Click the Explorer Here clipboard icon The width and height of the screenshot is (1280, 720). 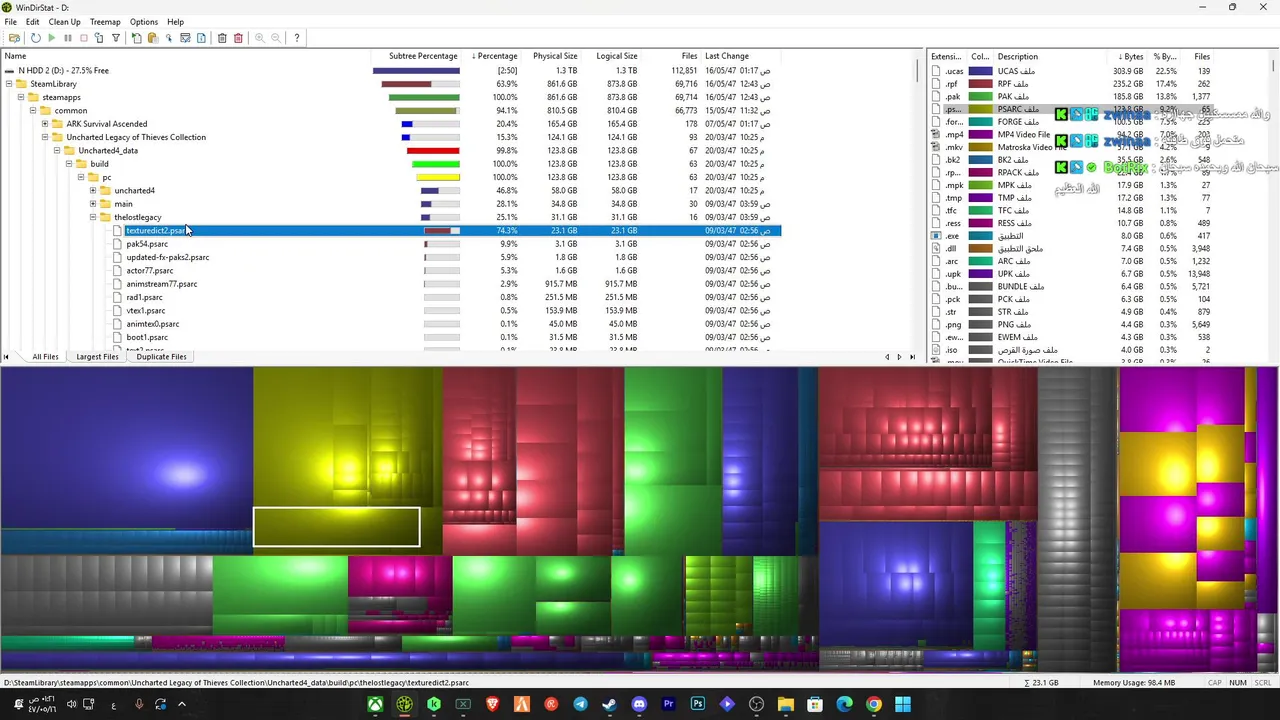point(153,38)
